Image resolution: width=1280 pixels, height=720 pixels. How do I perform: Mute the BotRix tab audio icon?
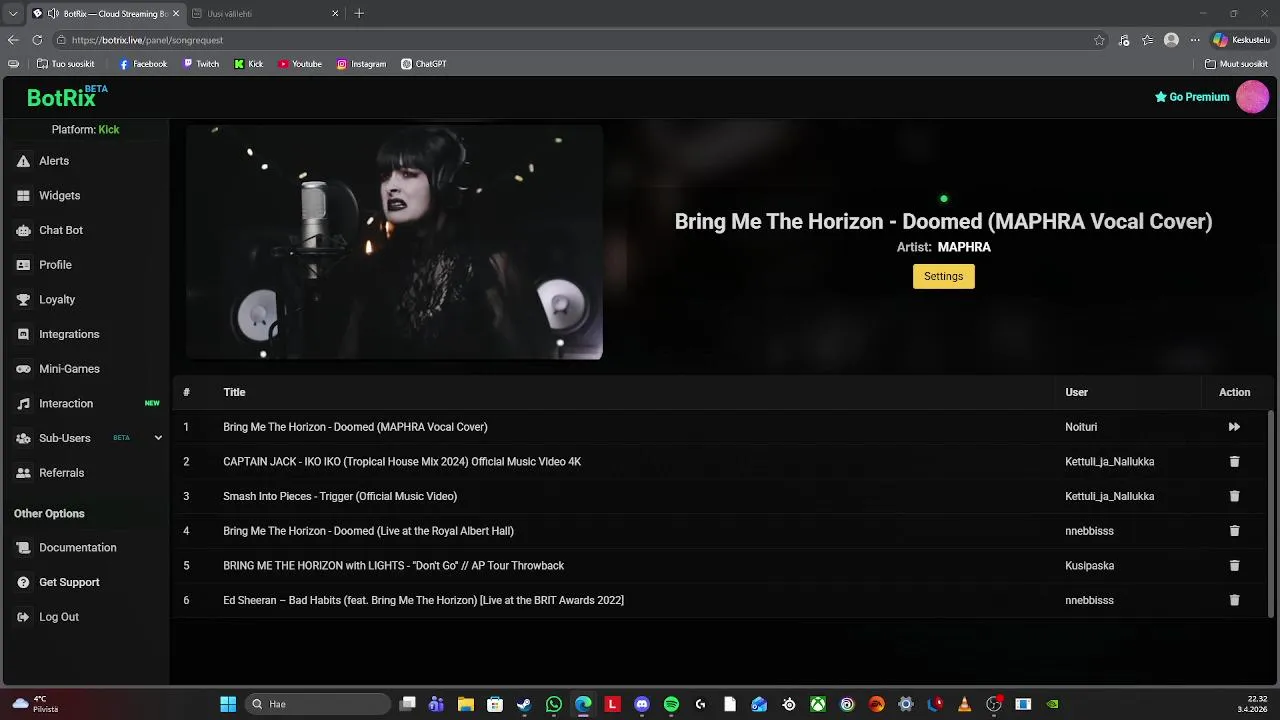(53, 14)
